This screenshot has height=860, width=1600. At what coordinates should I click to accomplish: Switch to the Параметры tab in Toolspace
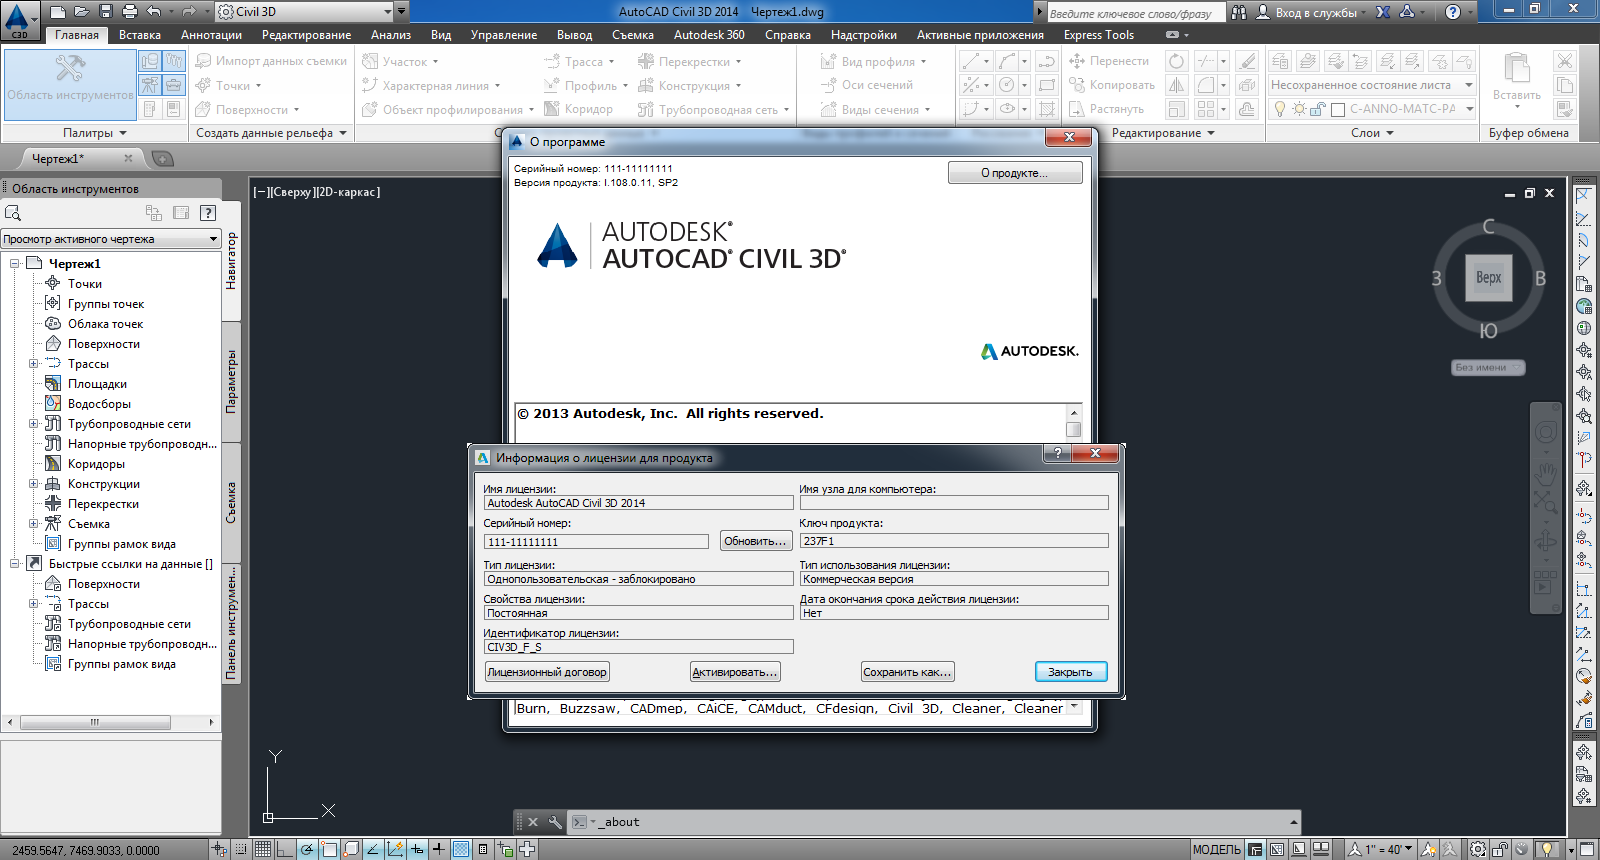click(231, 382)
